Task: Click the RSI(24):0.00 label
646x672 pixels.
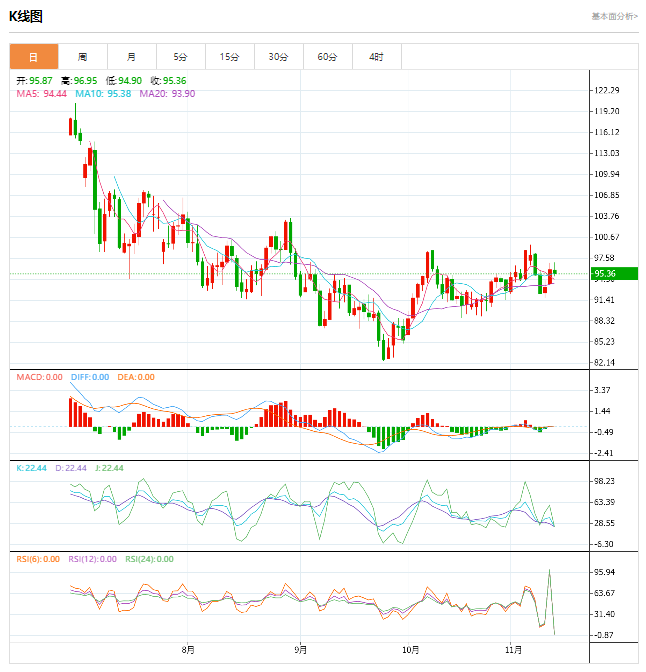Action: tap(150, 559)
